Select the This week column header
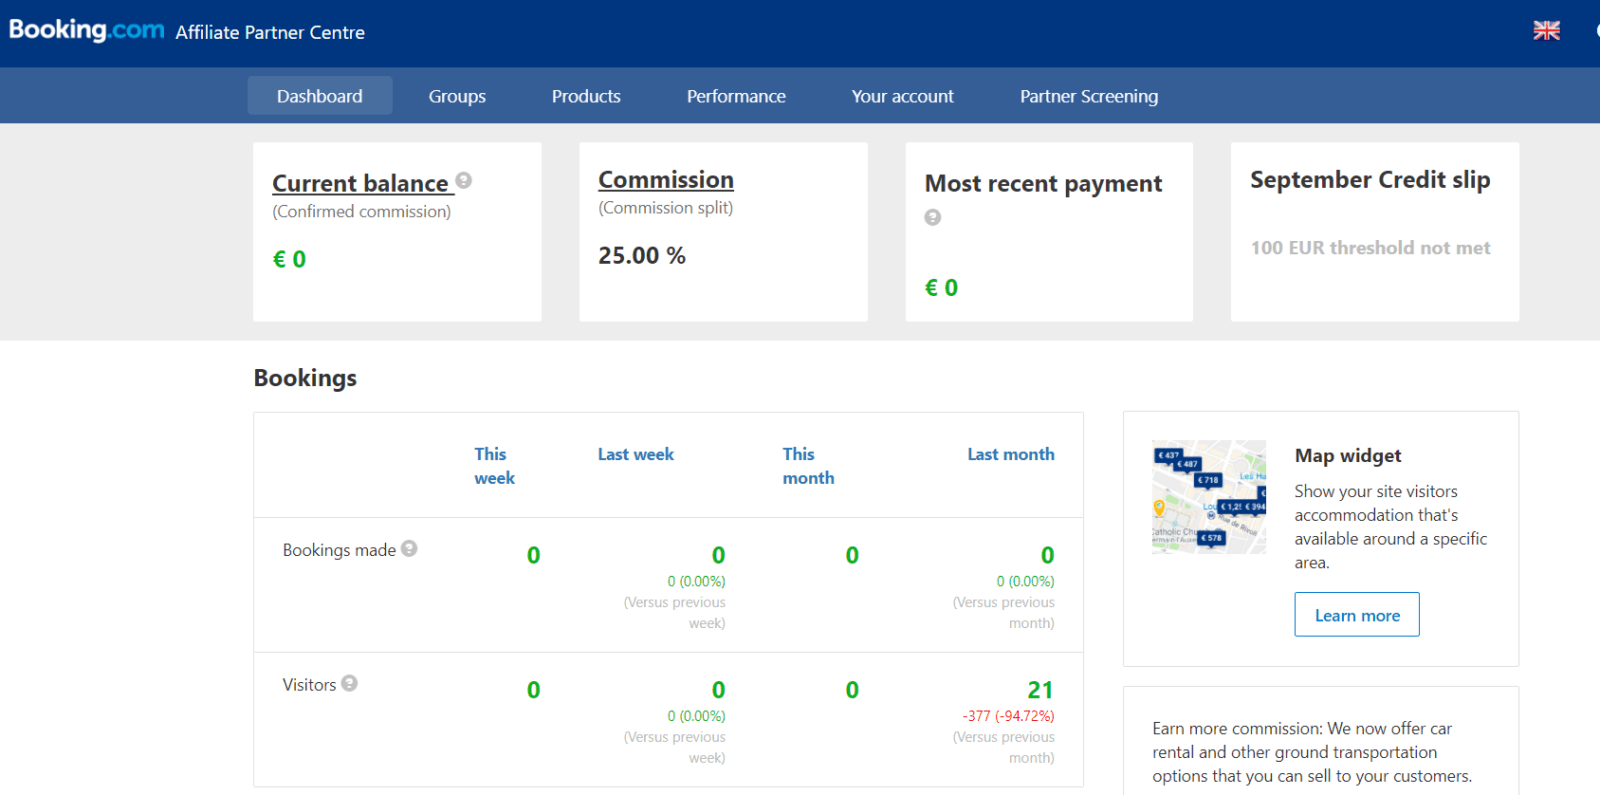 click(494, 466)
